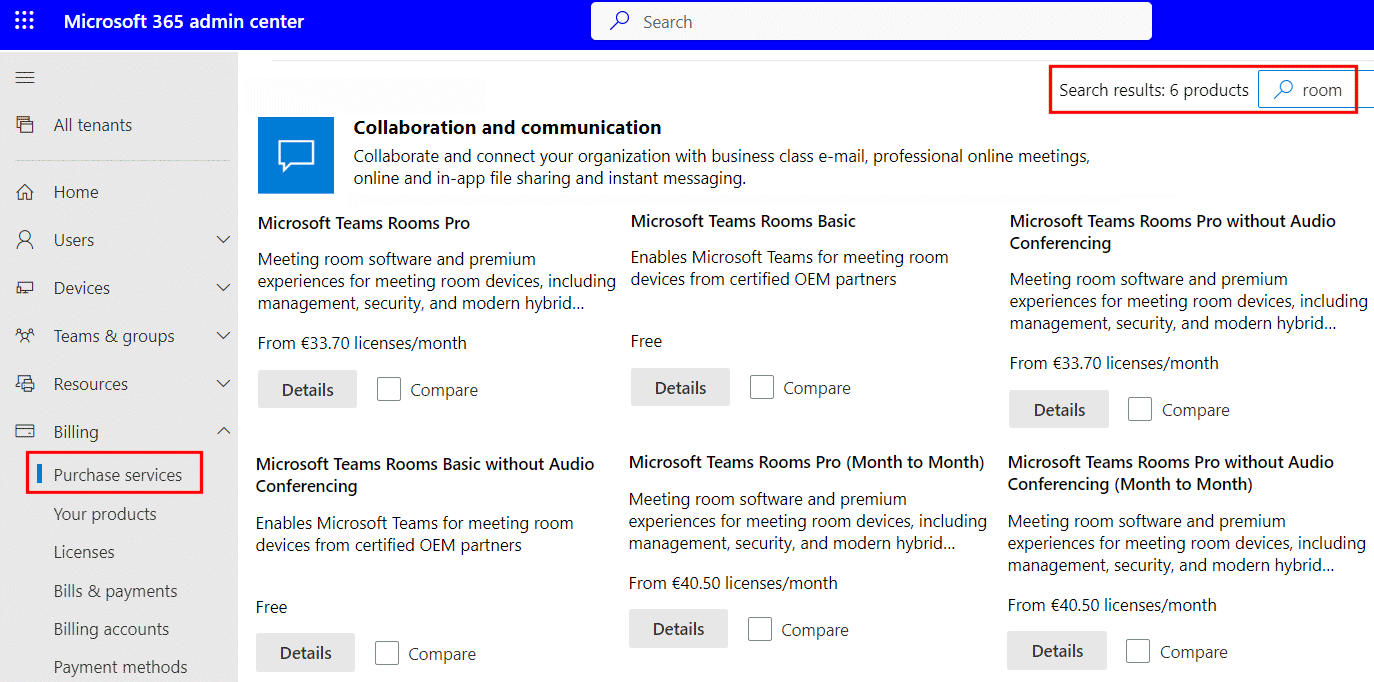Screen dimensions: 1374x682
Task: Select Licenses in the Billing menu
Action: click(x=84, y=552)
